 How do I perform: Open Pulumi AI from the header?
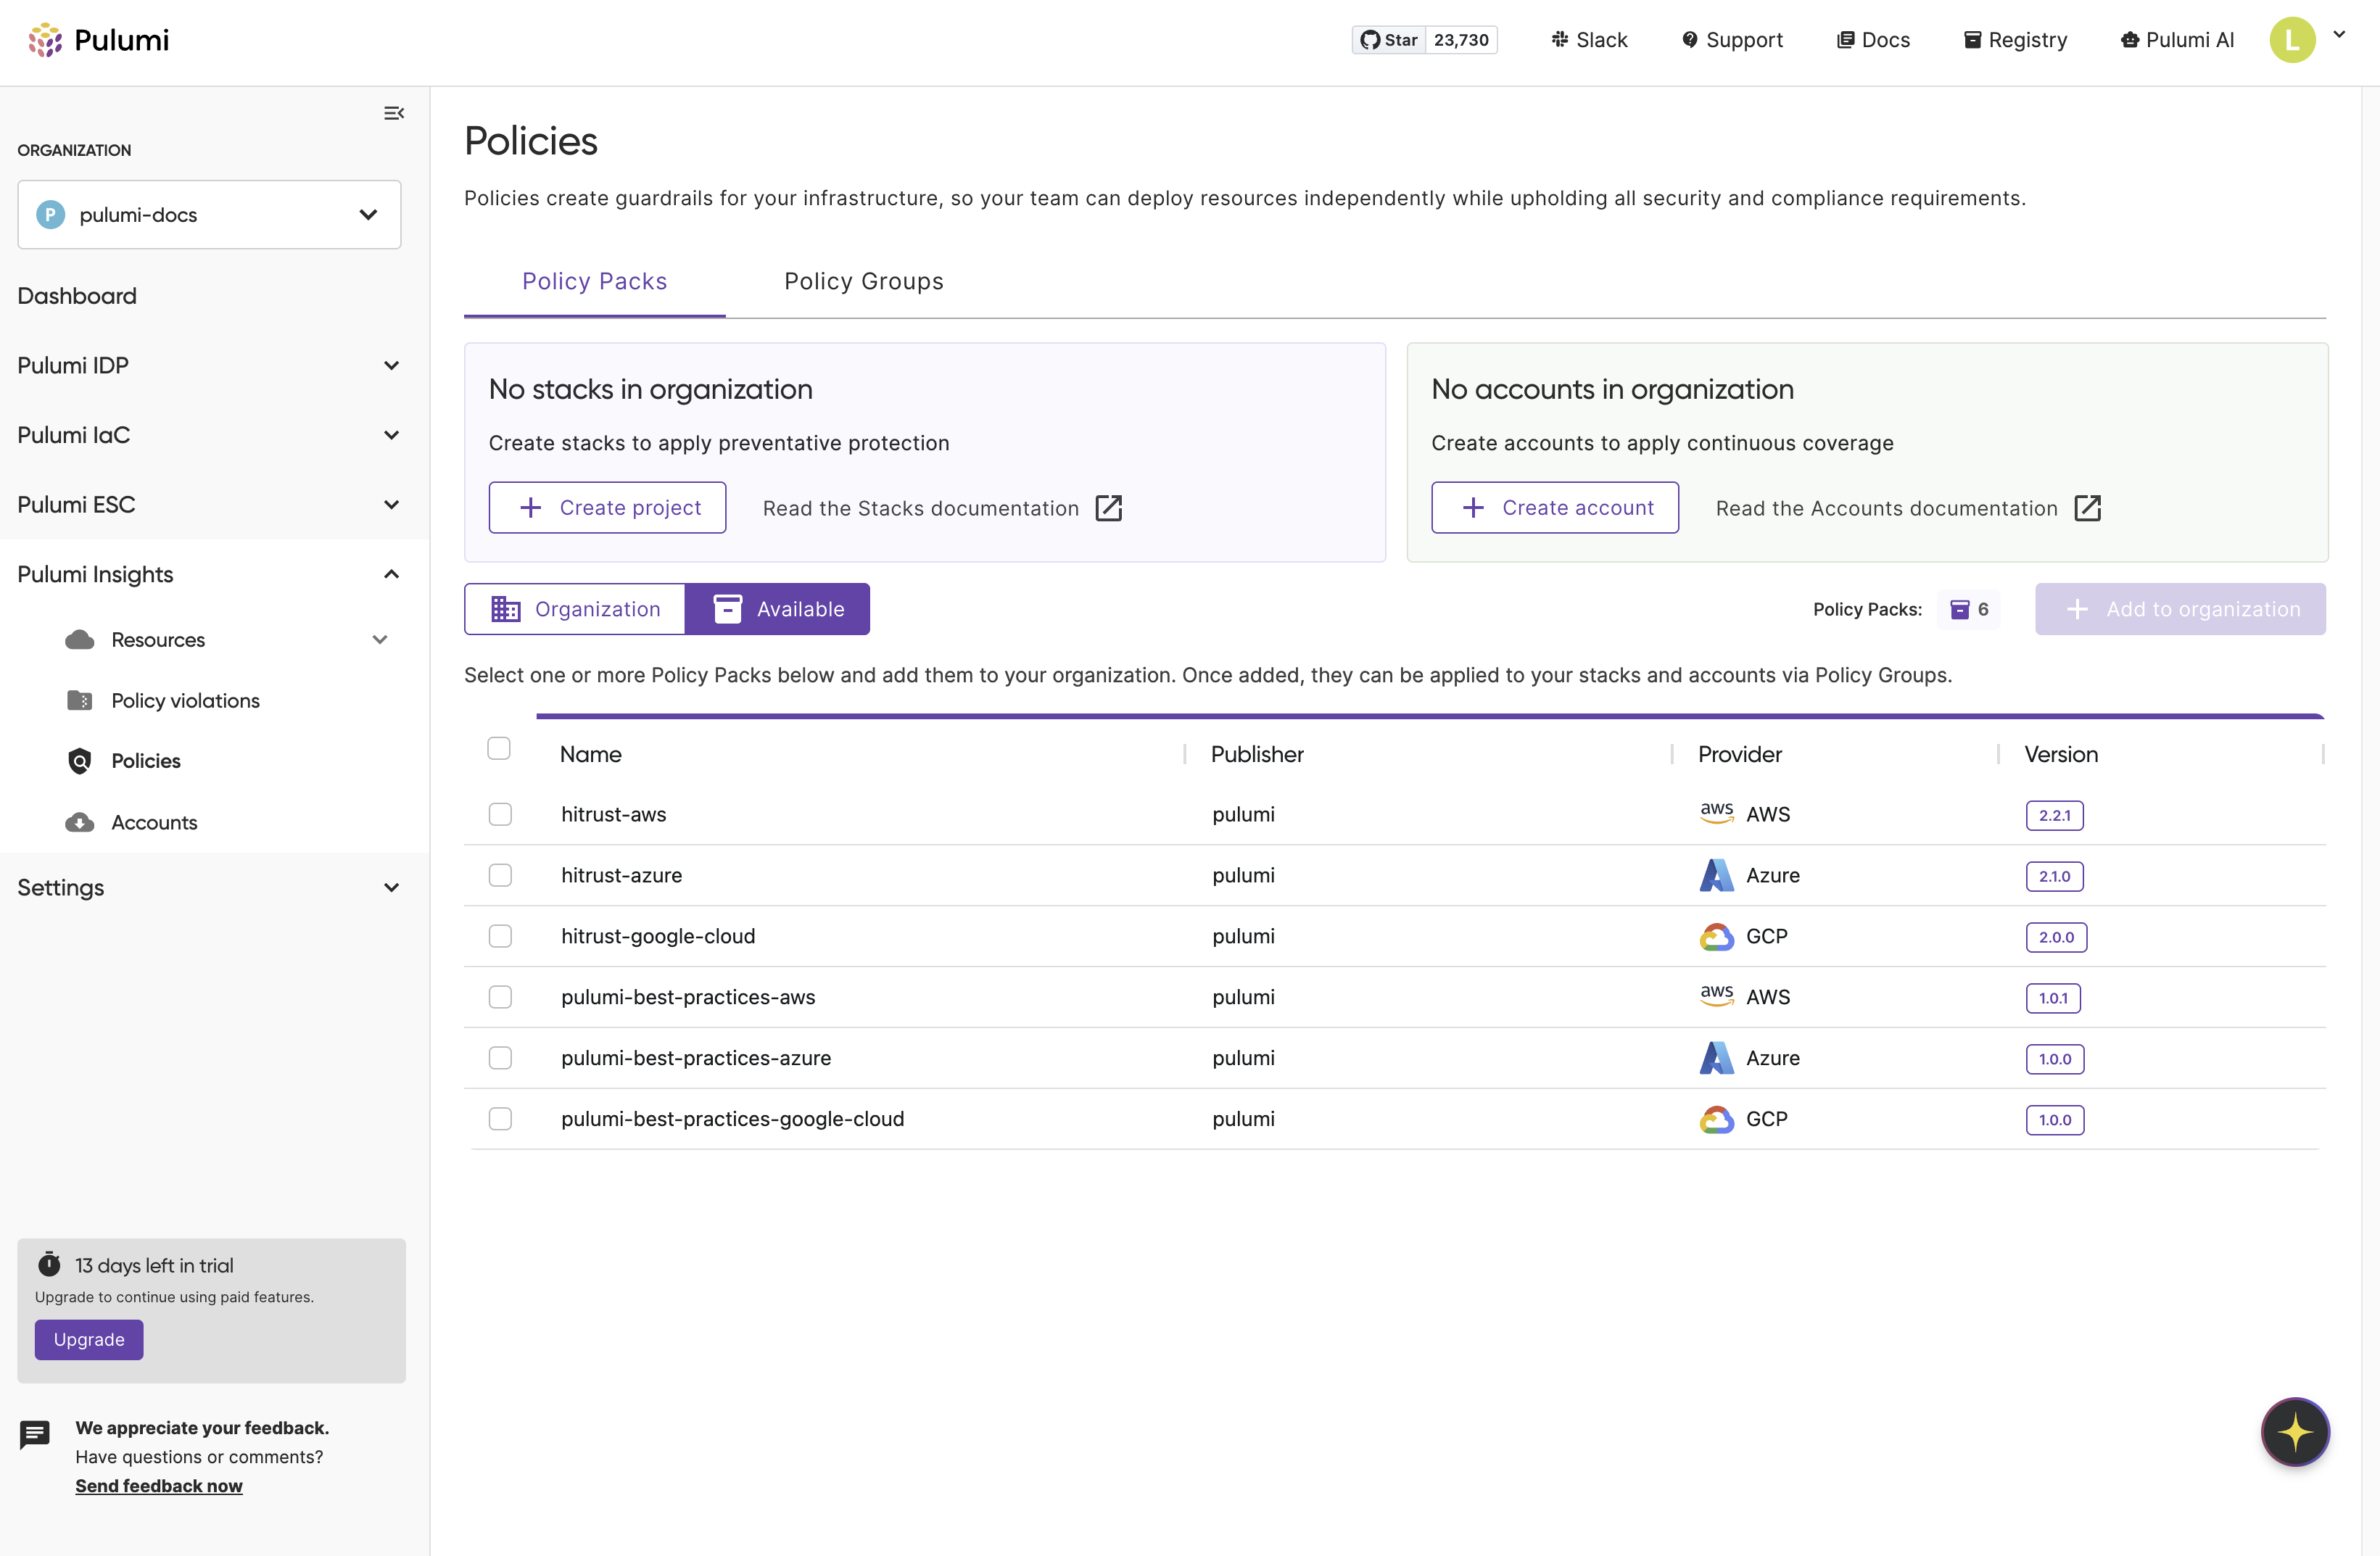point(2177,40)
